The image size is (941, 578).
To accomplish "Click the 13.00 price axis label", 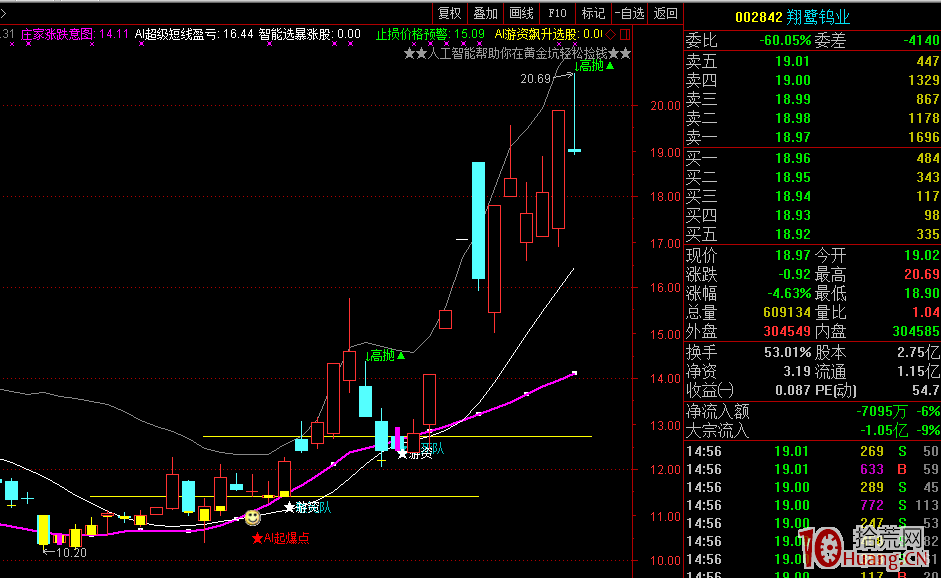I will tap(665, 426).
